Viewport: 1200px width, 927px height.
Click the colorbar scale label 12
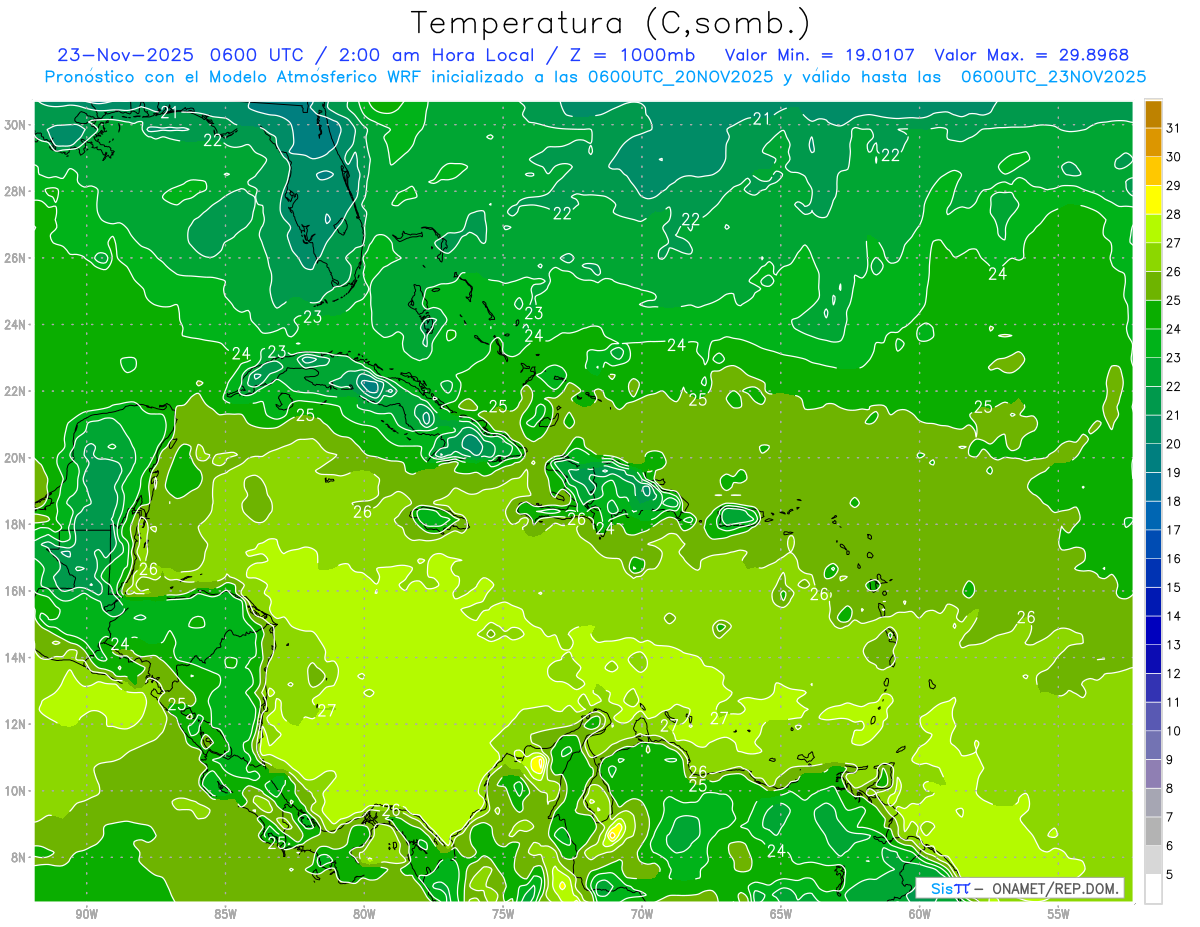click(x=1173, y=673)
